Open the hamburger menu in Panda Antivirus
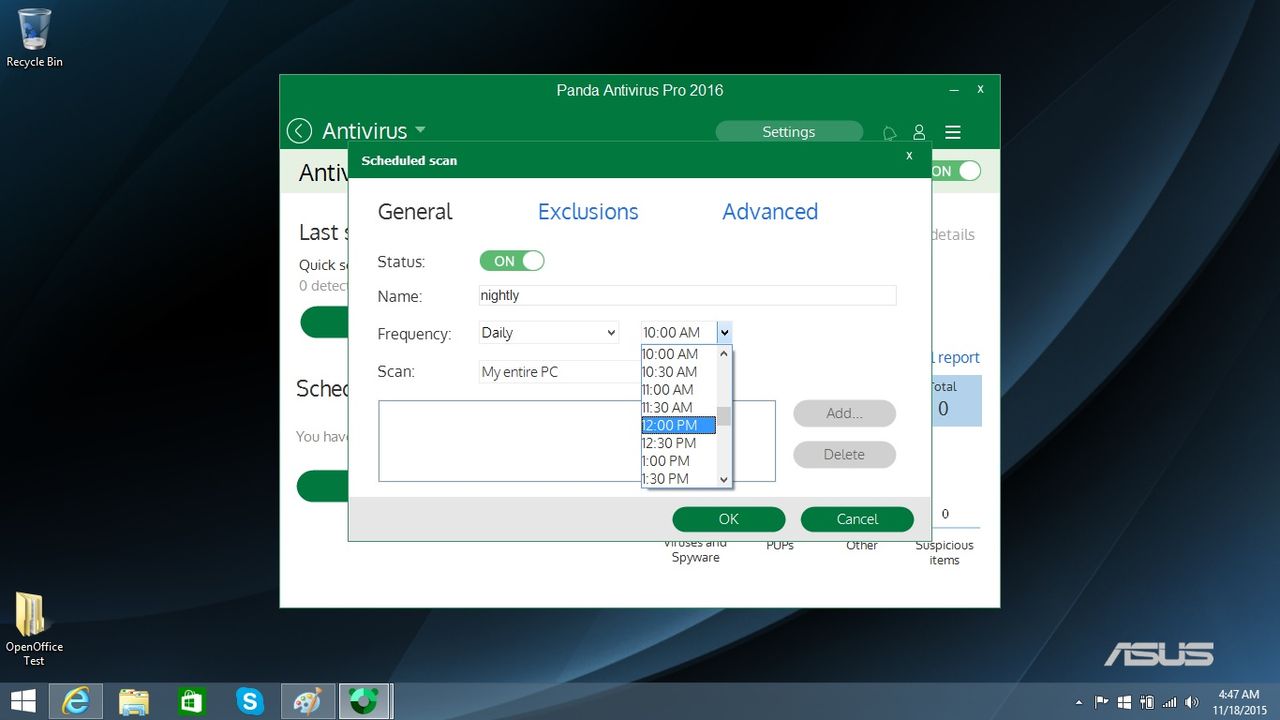The height and width of the screenshot is (720, 1280). click(953, 132)
